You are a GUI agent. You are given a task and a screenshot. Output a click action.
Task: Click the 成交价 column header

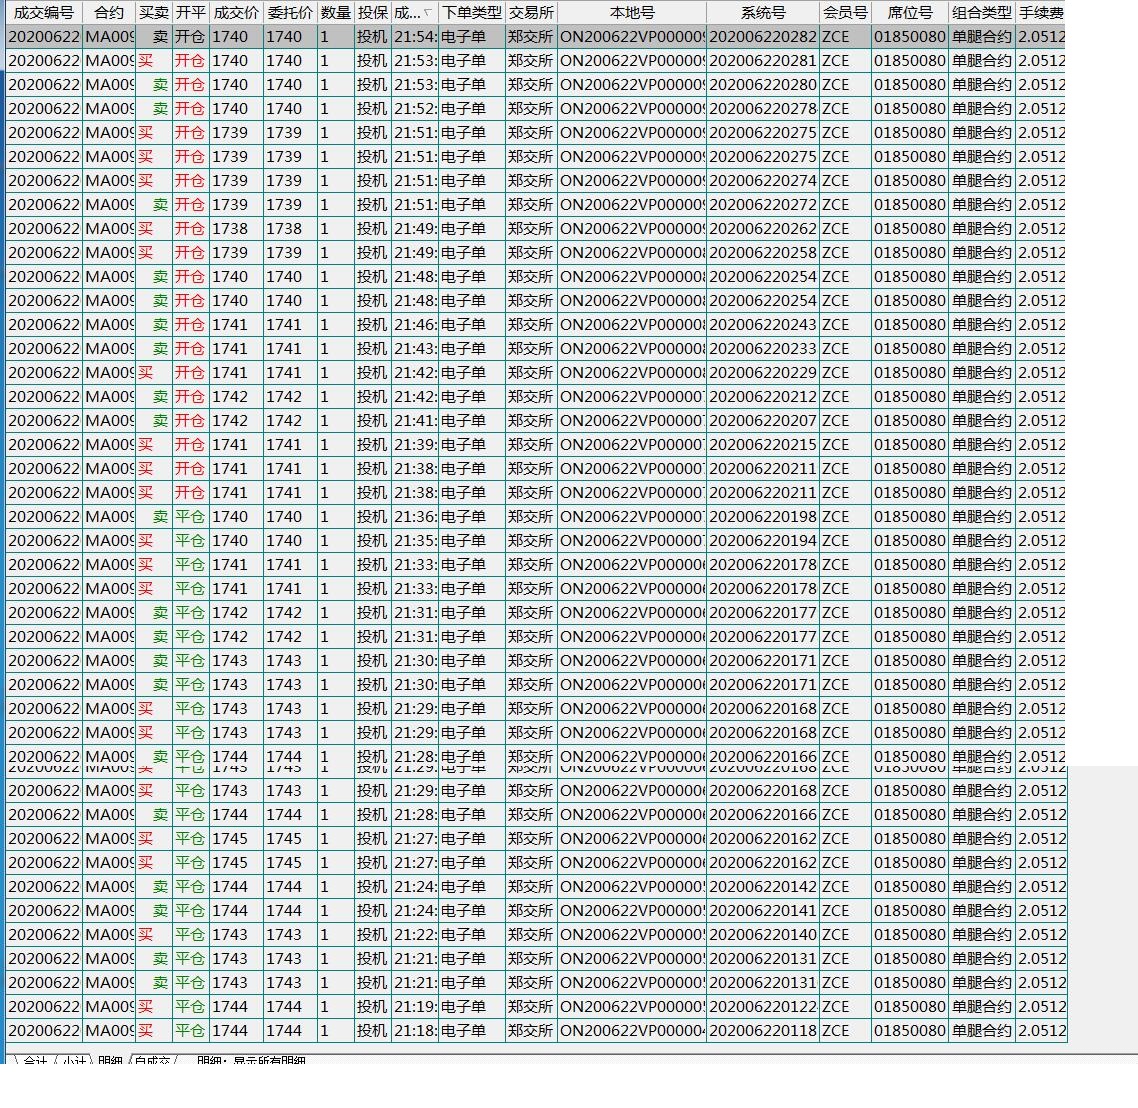pos(237,12)
